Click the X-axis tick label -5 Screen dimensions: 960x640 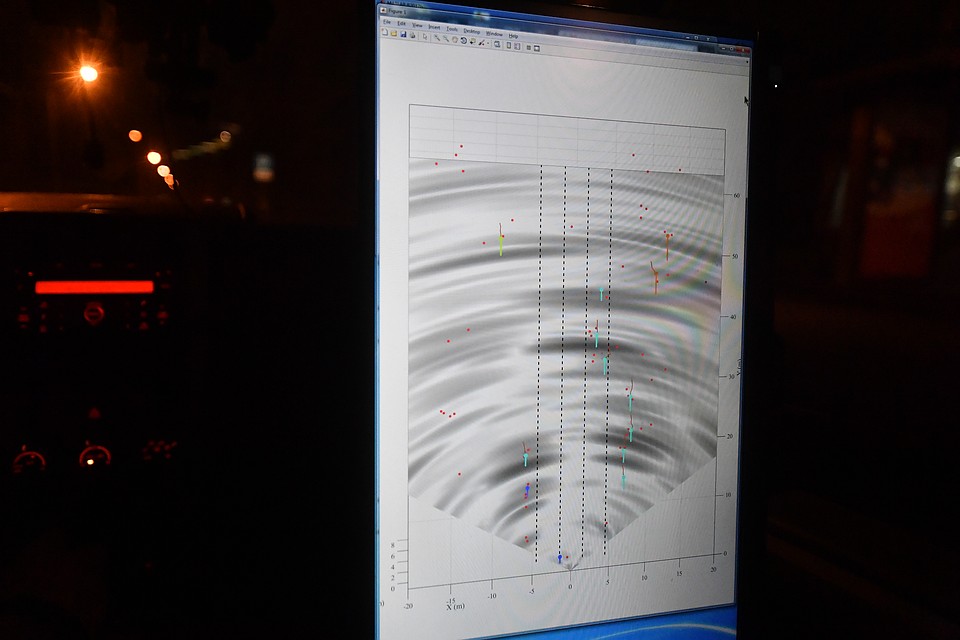(x=531, y=591)
